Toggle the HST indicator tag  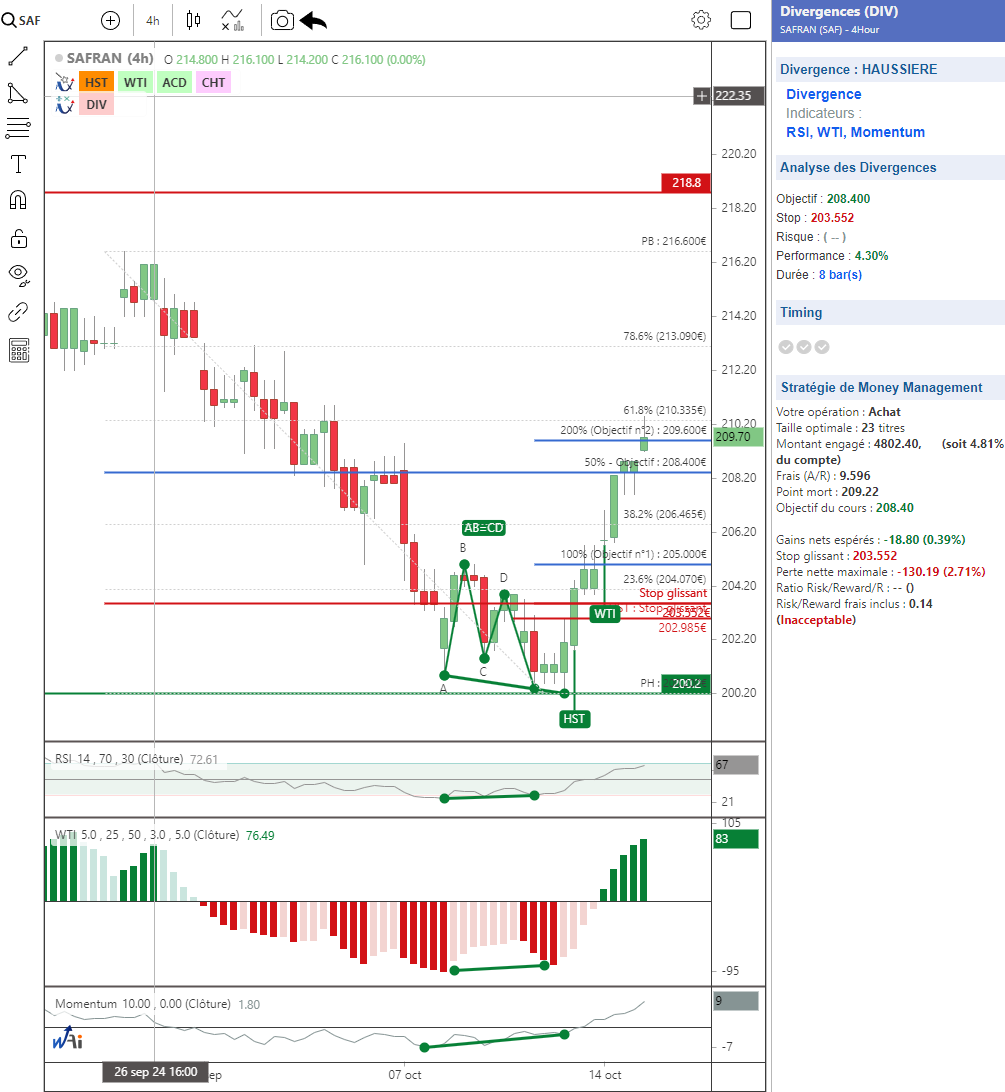point(96,83)
